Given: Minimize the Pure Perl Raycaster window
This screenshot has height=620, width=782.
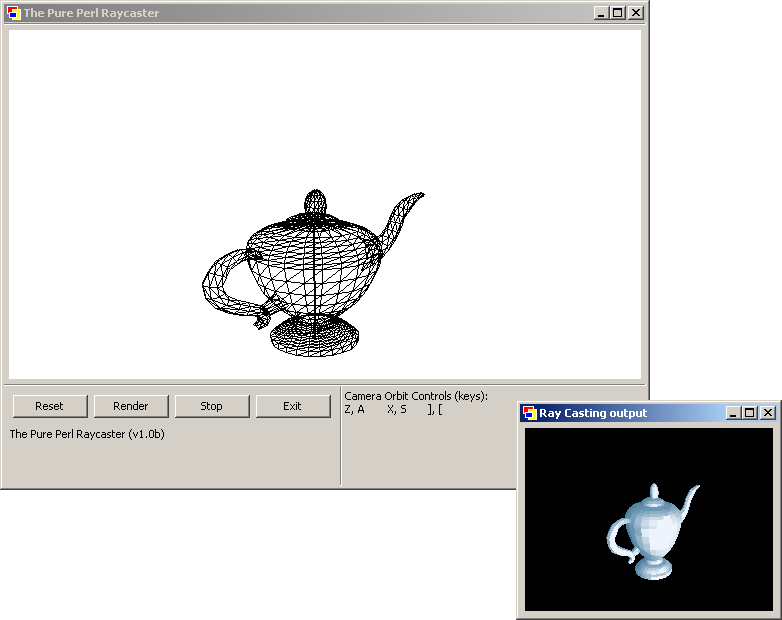Looking at the screenshot, I should pyautogui.click(x=601, y=13).
